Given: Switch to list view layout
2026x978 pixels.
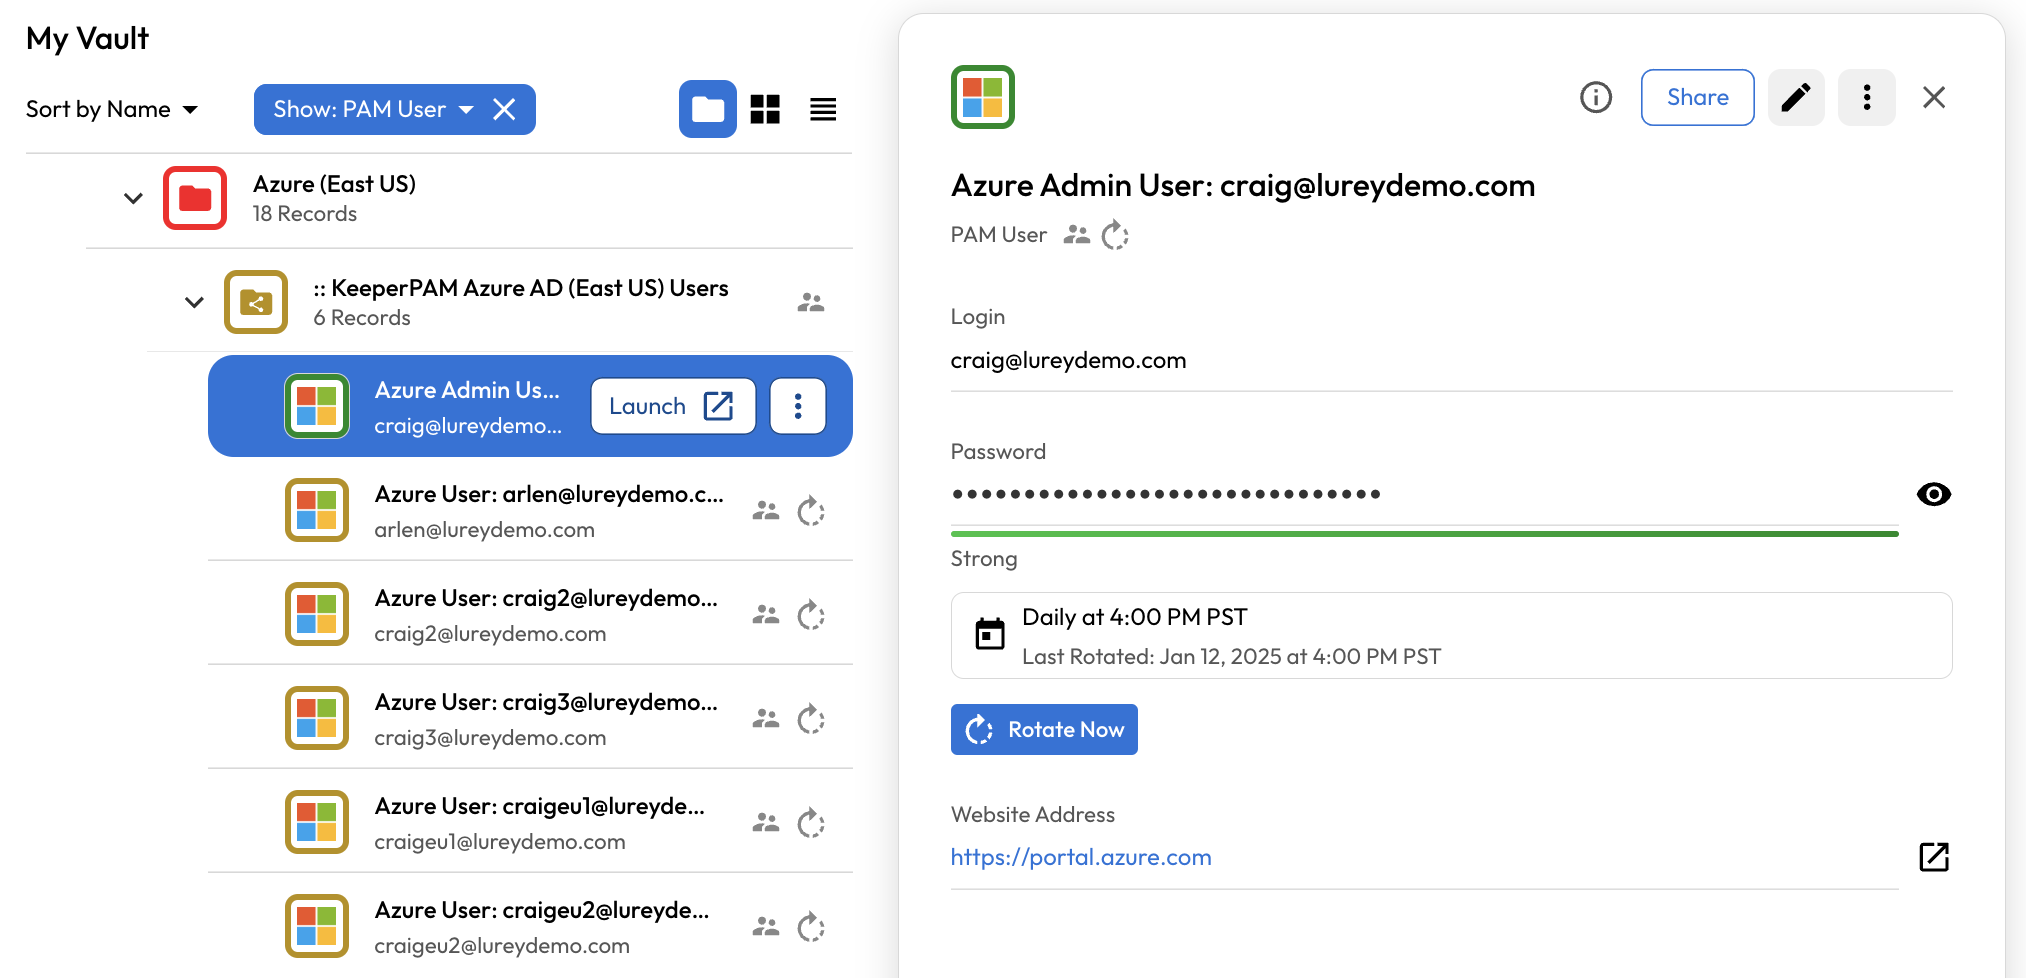Looking at the screenshot, I should pyautogui.click(x=823, y=109).
